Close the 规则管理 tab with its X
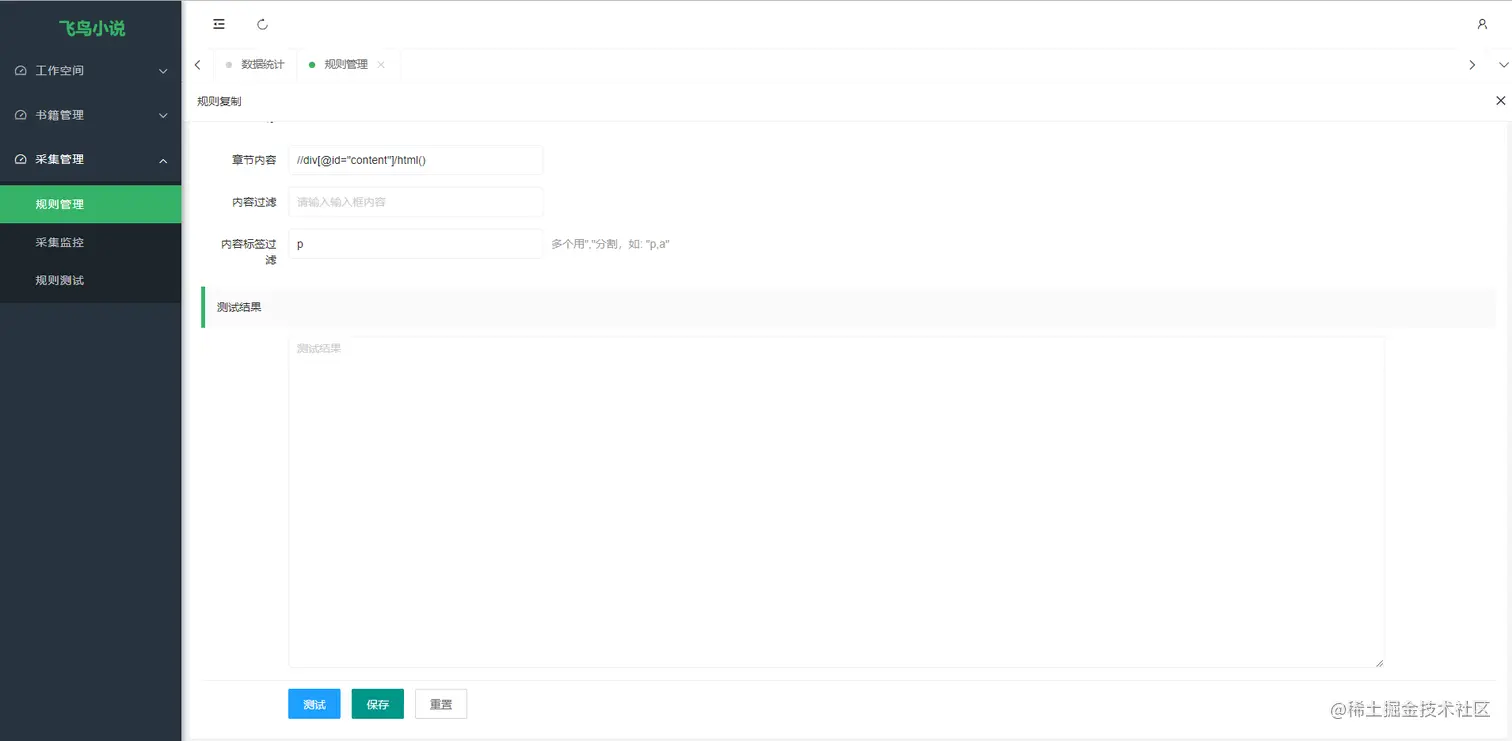The height and width of the screenshot is (741, 1512). tap(381, 65)
